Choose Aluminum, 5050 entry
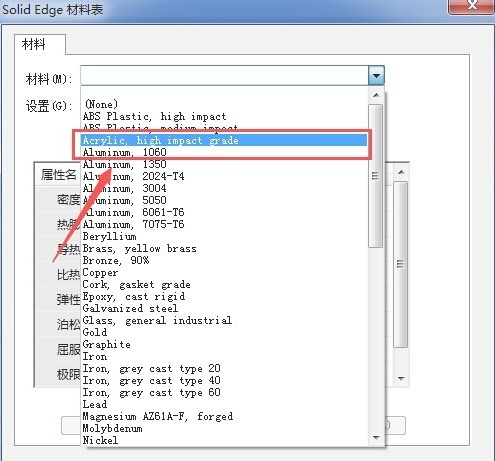The height and width of the screenshot is (461, 495). pos(225,200)
